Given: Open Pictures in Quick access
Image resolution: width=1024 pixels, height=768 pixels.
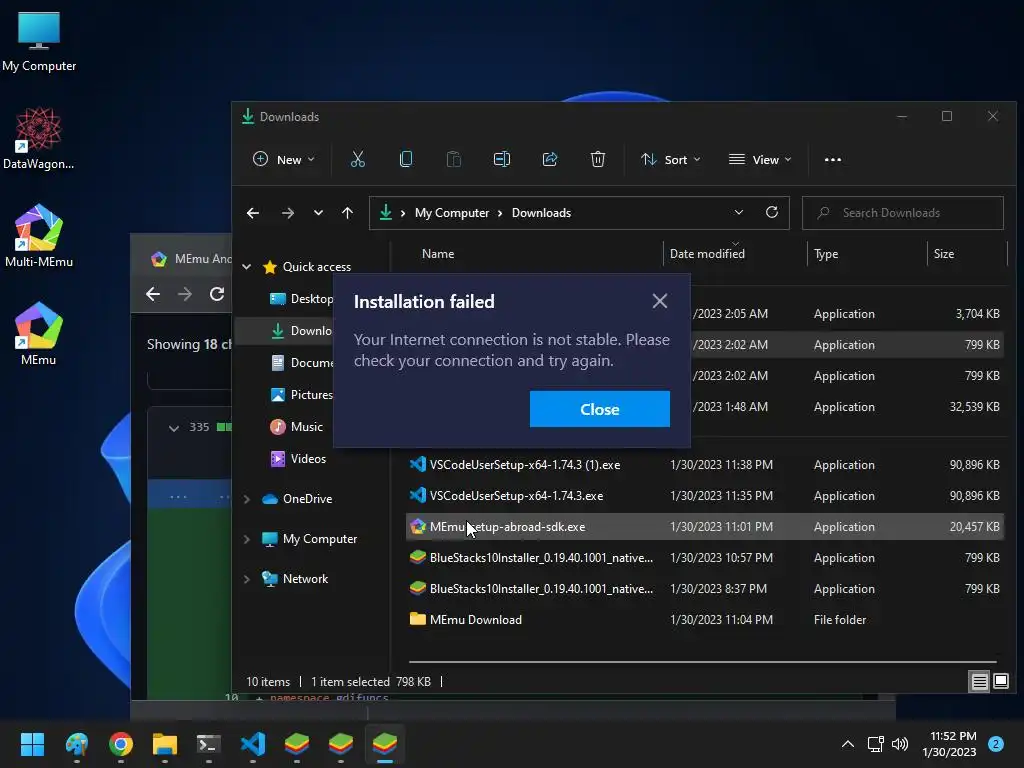Looking at the screenshot, I should pyautogui.click(x=301, y=394).
